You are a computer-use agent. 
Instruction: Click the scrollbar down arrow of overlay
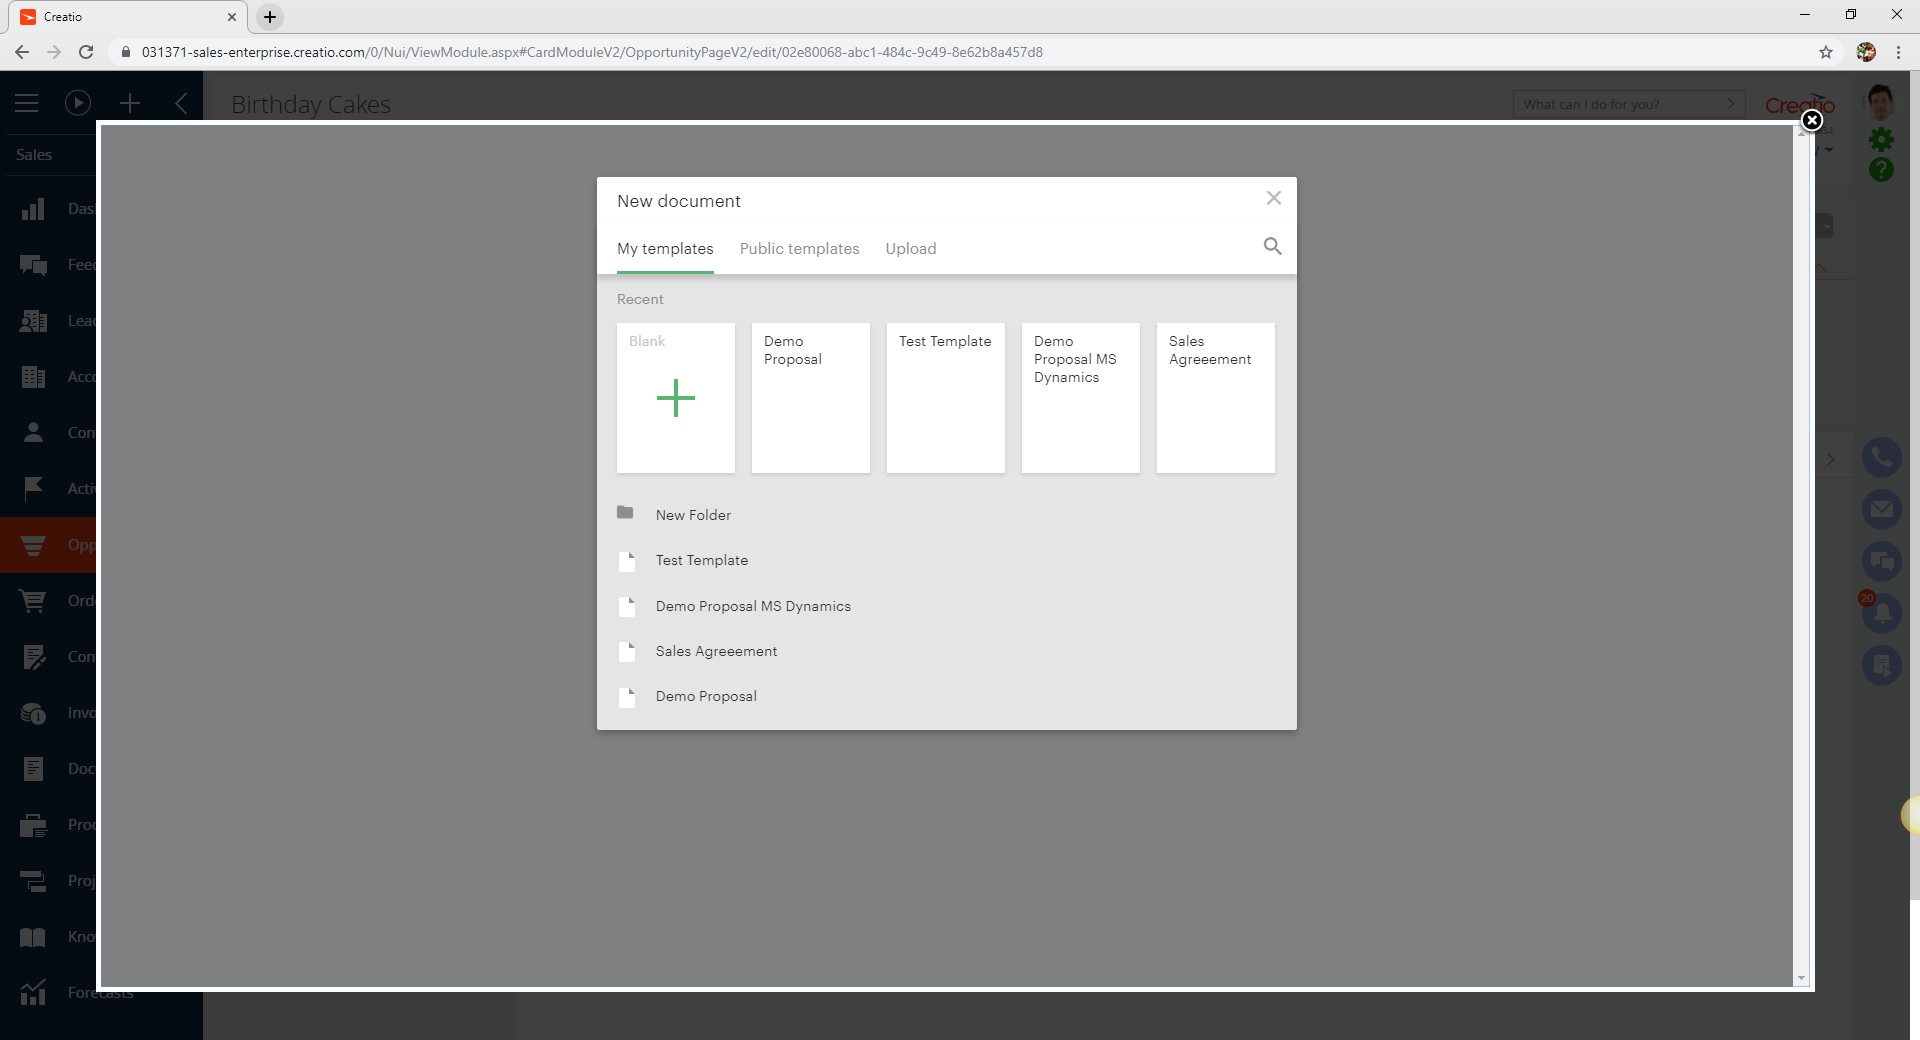point(1801,979)
